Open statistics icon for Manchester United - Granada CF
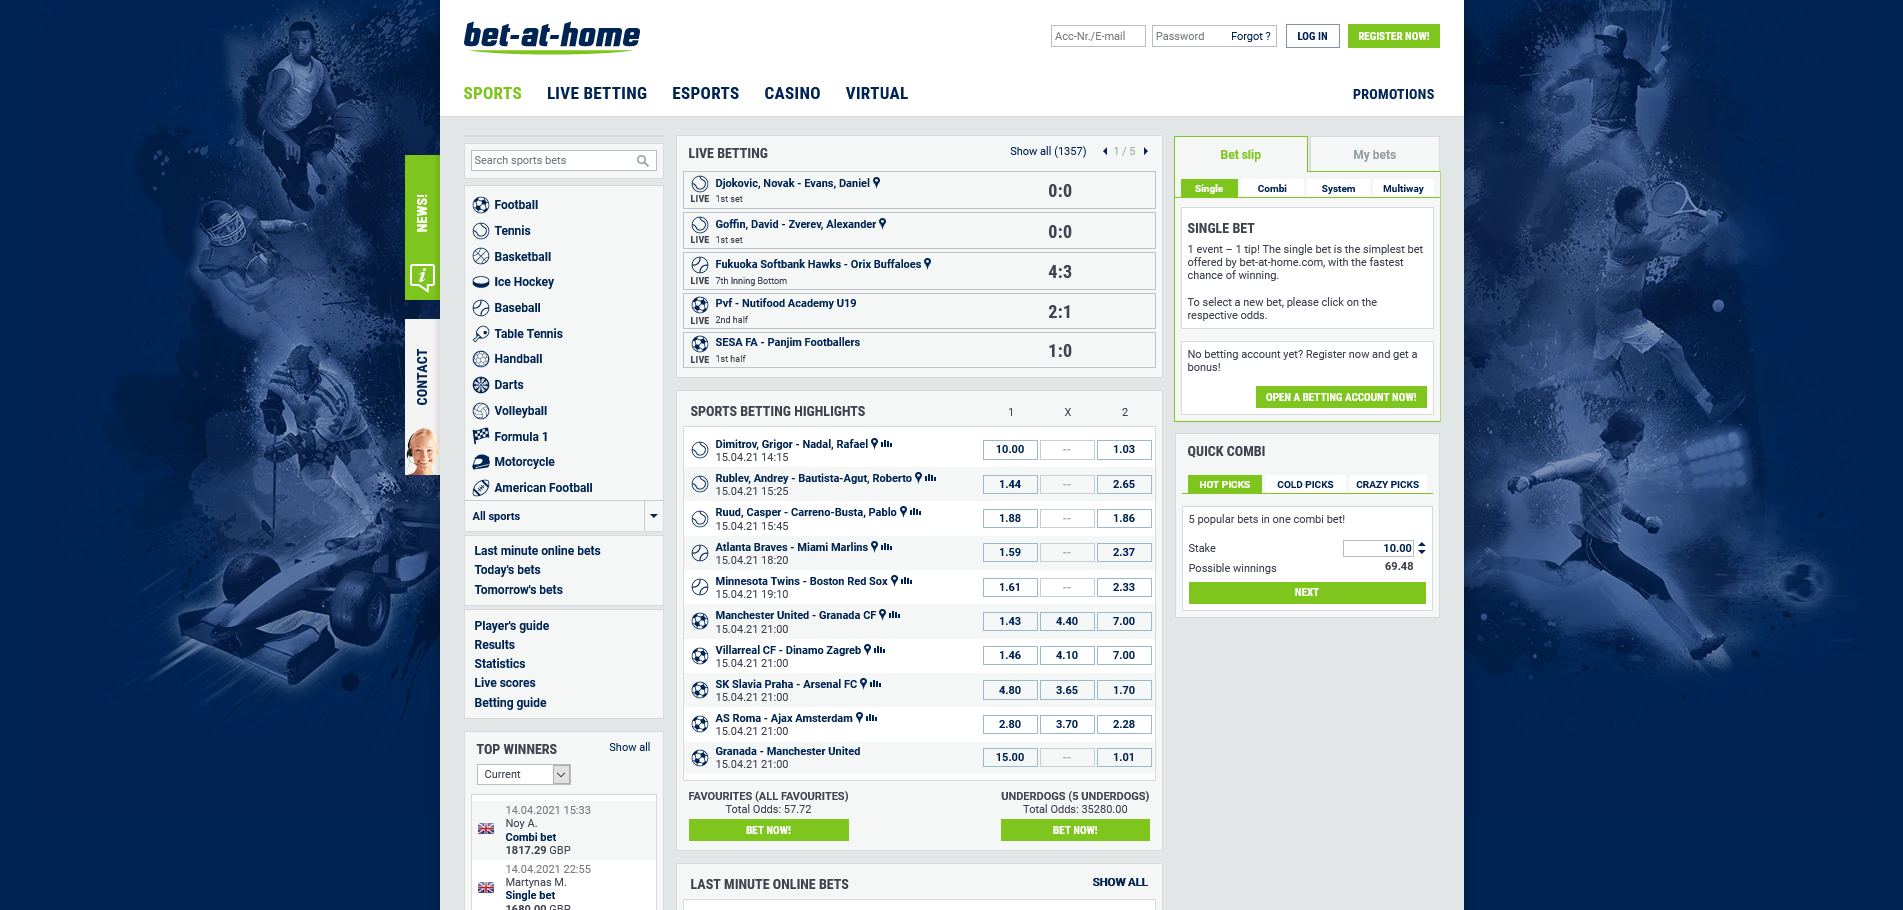Screen dimensions: 1903x910 pyautogui.click(x=895, y=615)
